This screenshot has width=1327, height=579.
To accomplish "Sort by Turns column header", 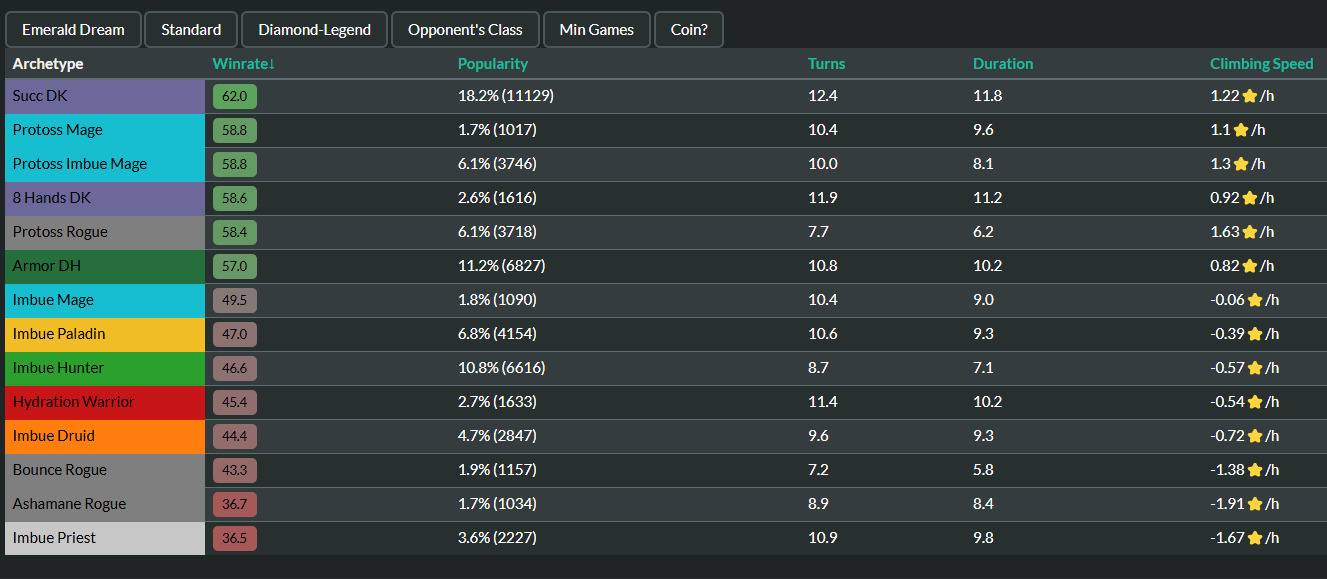I will pos(826,64).
